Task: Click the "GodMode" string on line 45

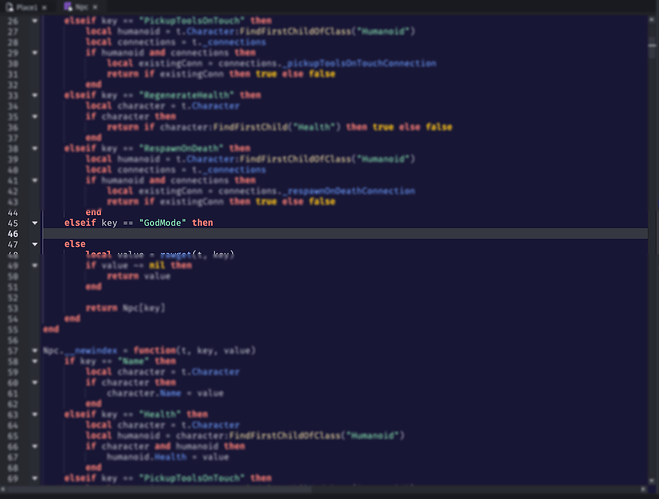Action: (163, 223)
